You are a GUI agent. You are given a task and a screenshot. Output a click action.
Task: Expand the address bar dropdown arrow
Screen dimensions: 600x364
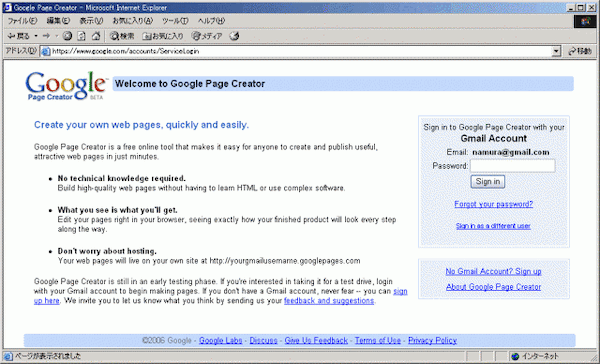(x=556, y=51)
